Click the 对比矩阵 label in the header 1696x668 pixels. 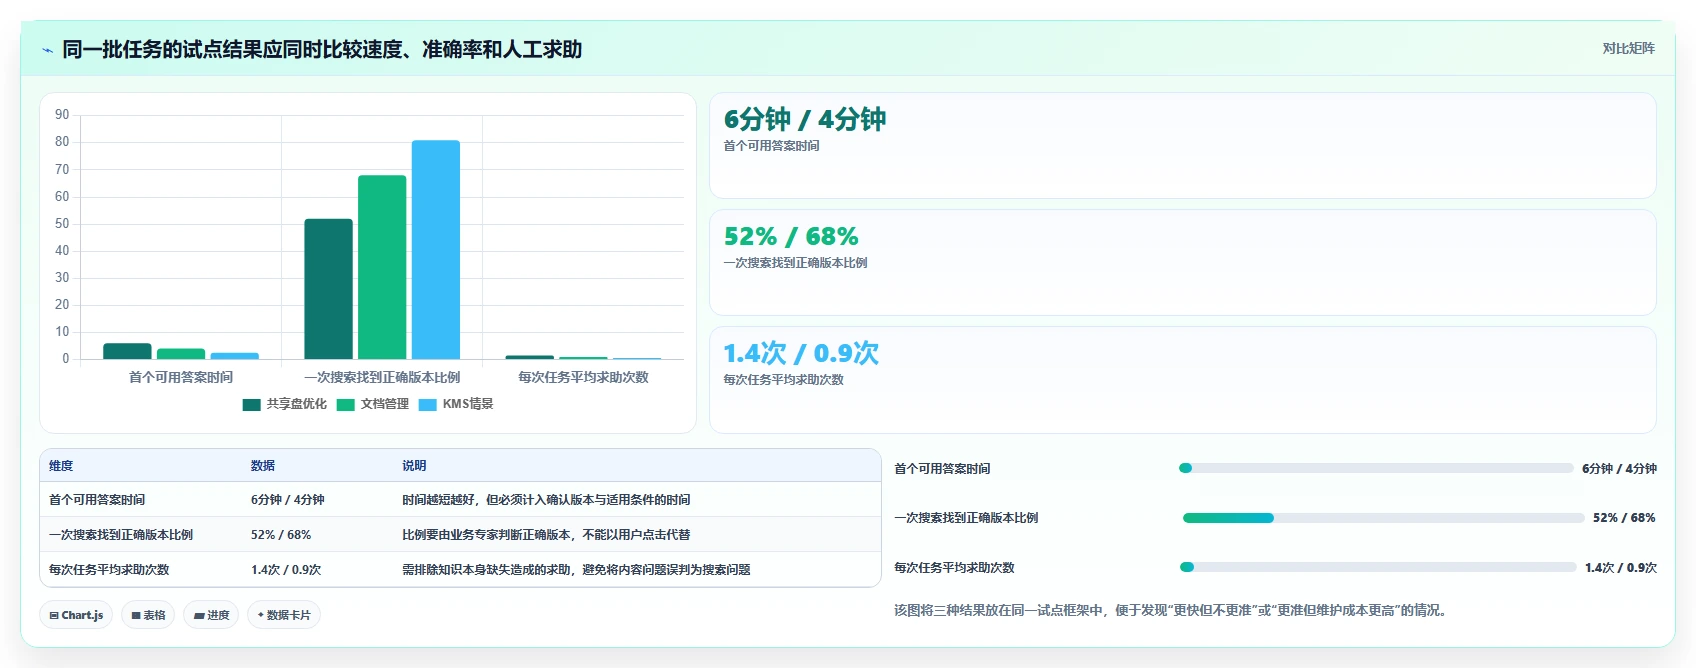[1628, 48]
